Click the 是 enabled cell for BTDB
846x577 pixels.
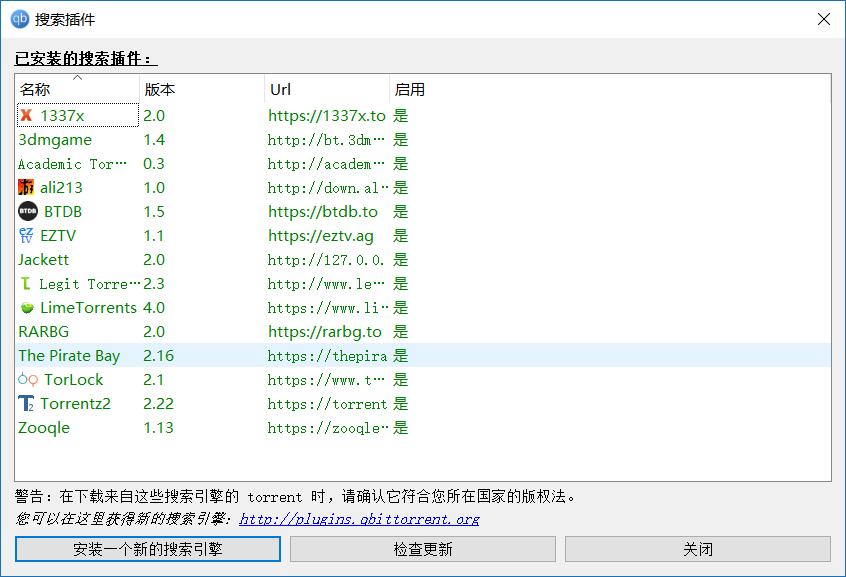coord(400,212)
